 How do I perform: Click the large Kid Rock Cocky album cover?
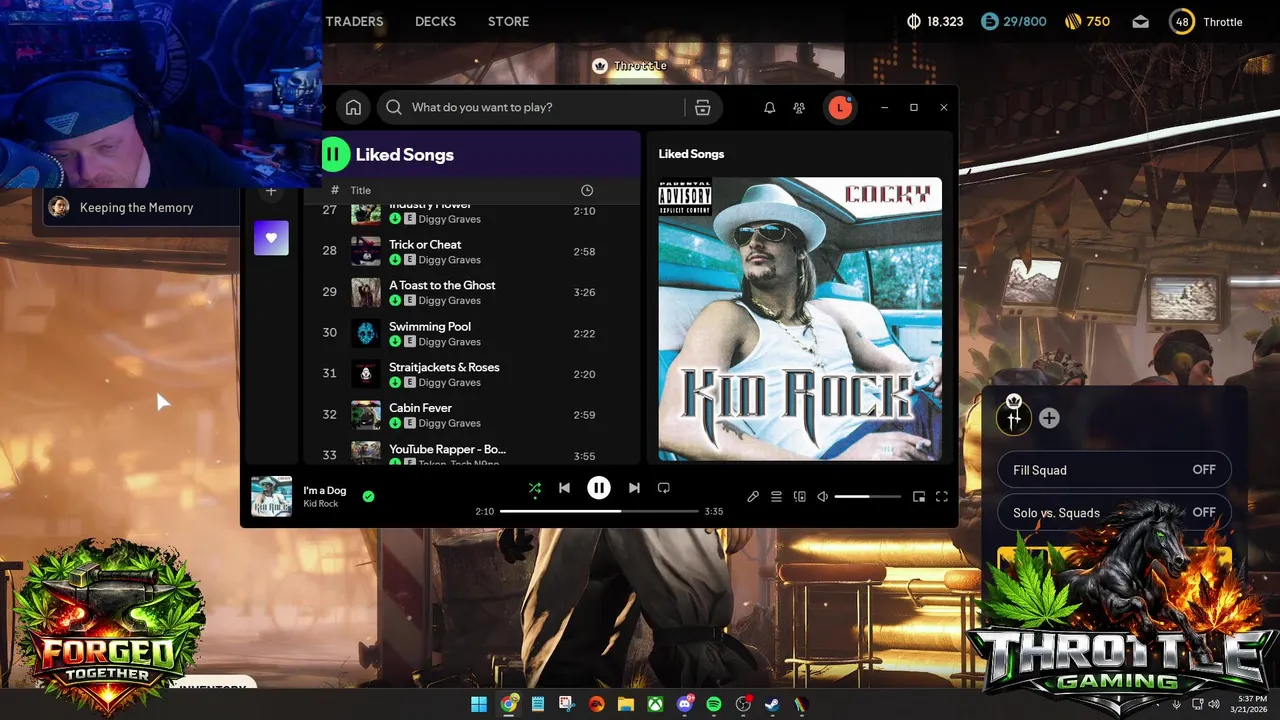pyautogui.click(x=800, y=319)
